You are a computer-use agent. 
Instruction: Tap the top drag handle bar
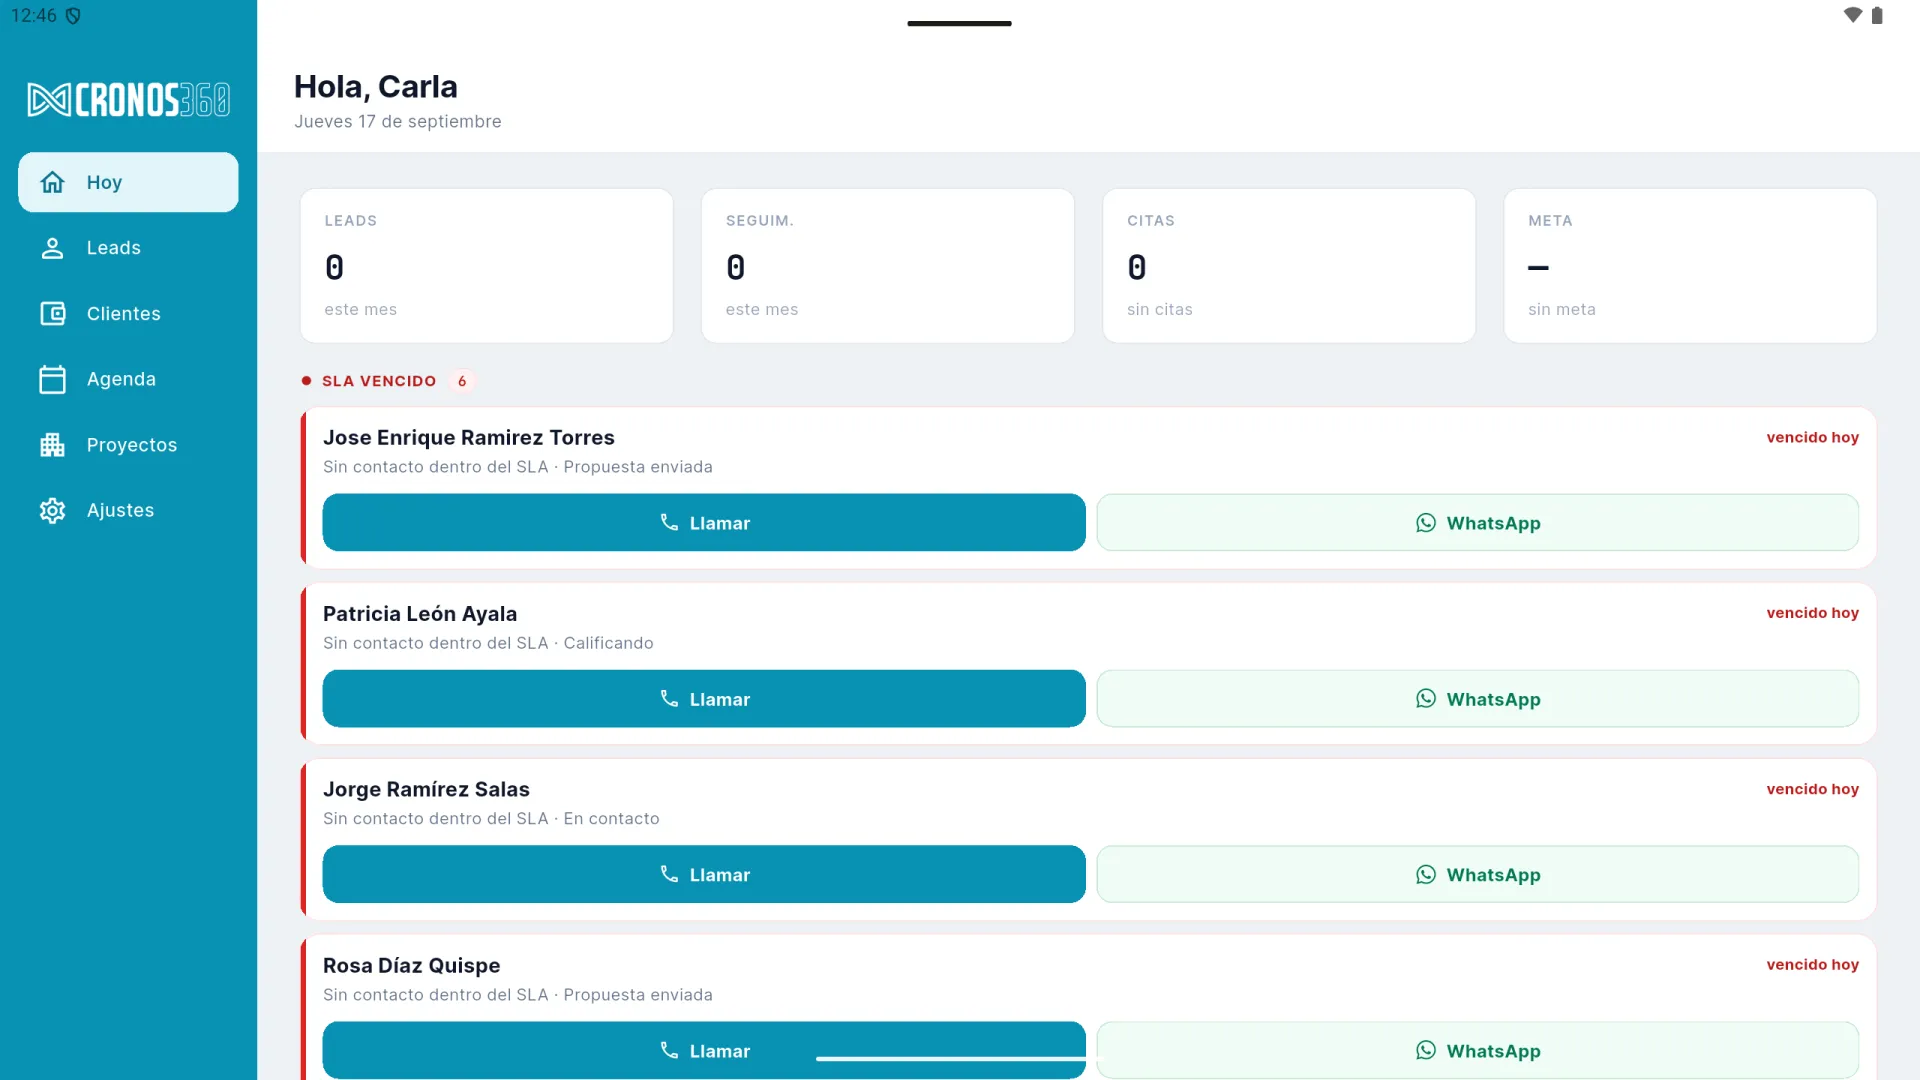coord(959,23)
